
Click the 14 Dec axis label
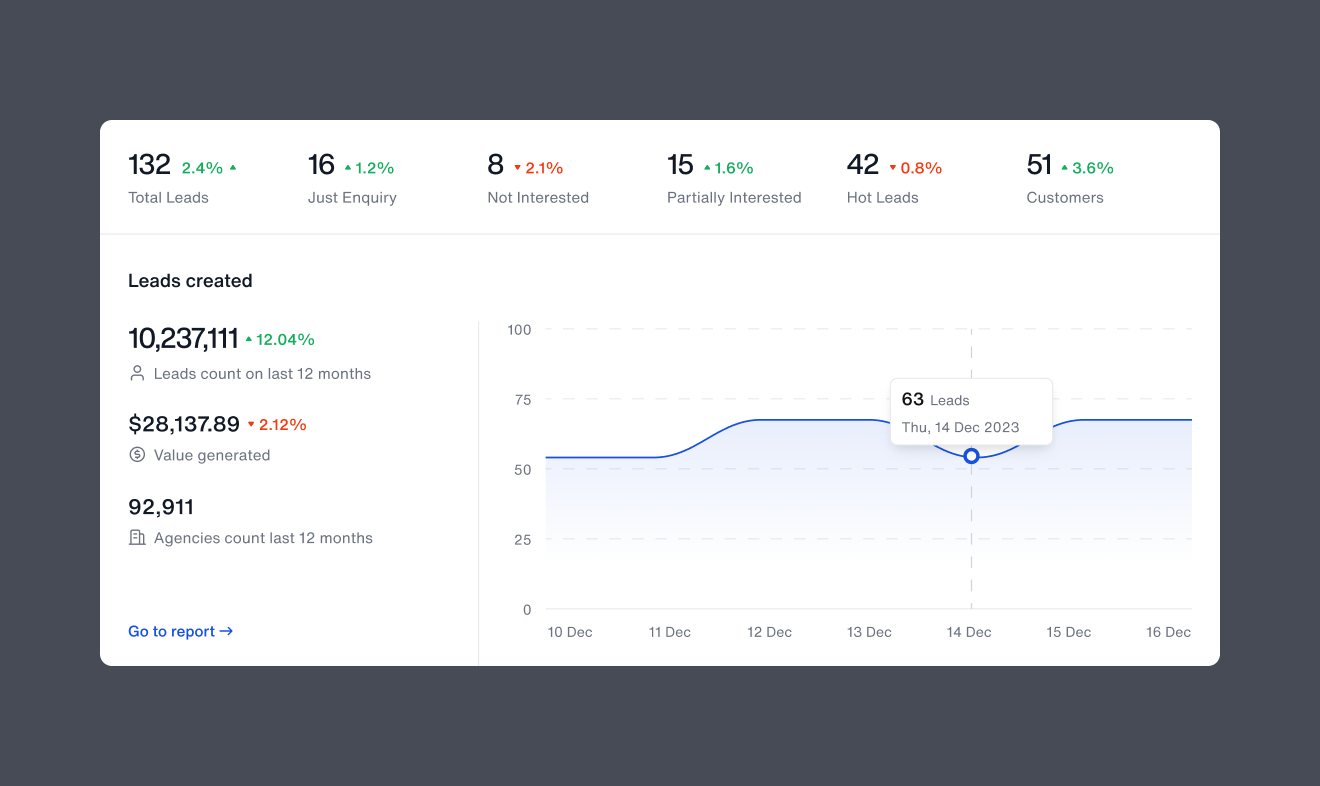tap(969, 632)
